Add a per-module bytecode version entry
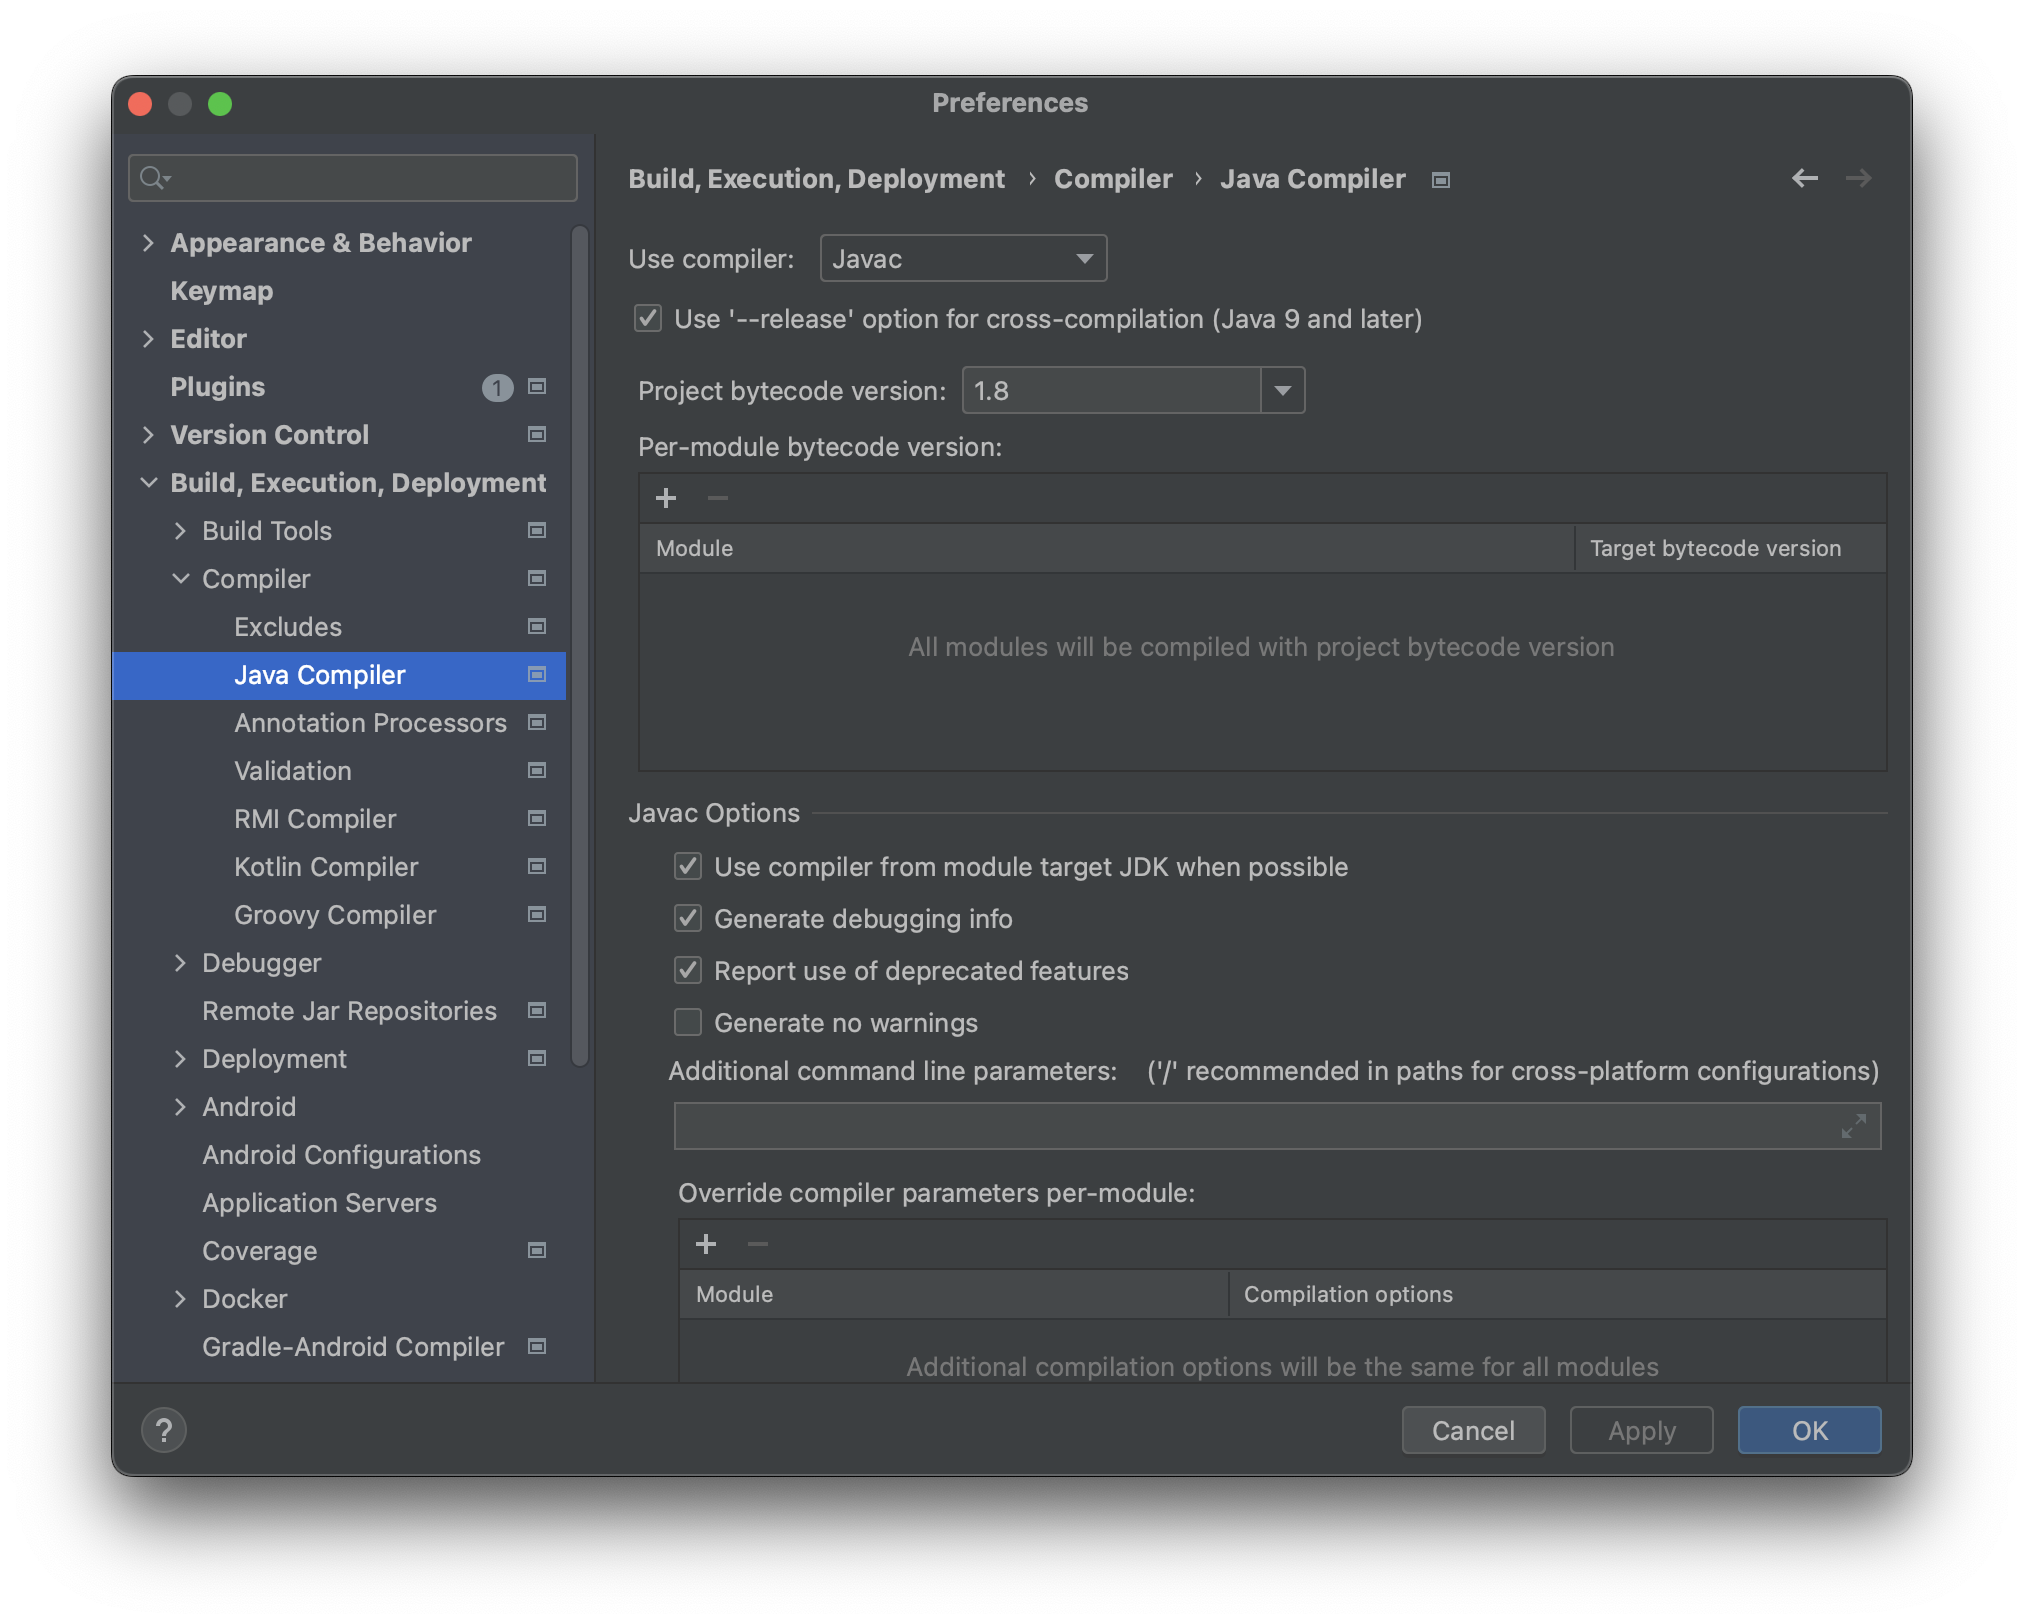This screenshot has height=1624, width=2024. click(x=666, y=498)
